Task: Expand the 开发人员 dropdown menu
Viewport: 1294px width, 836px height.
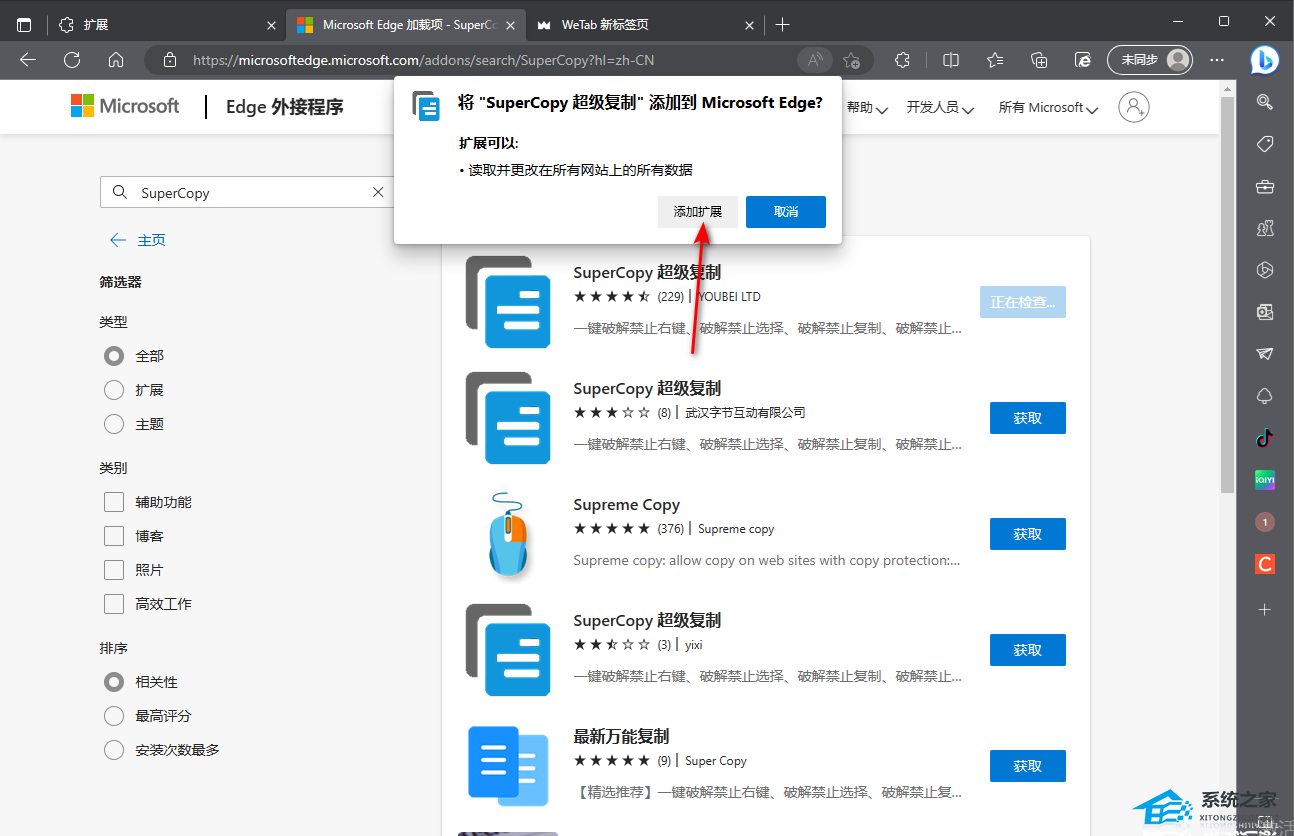Action: pyautogui.click(x=940, y=107)
